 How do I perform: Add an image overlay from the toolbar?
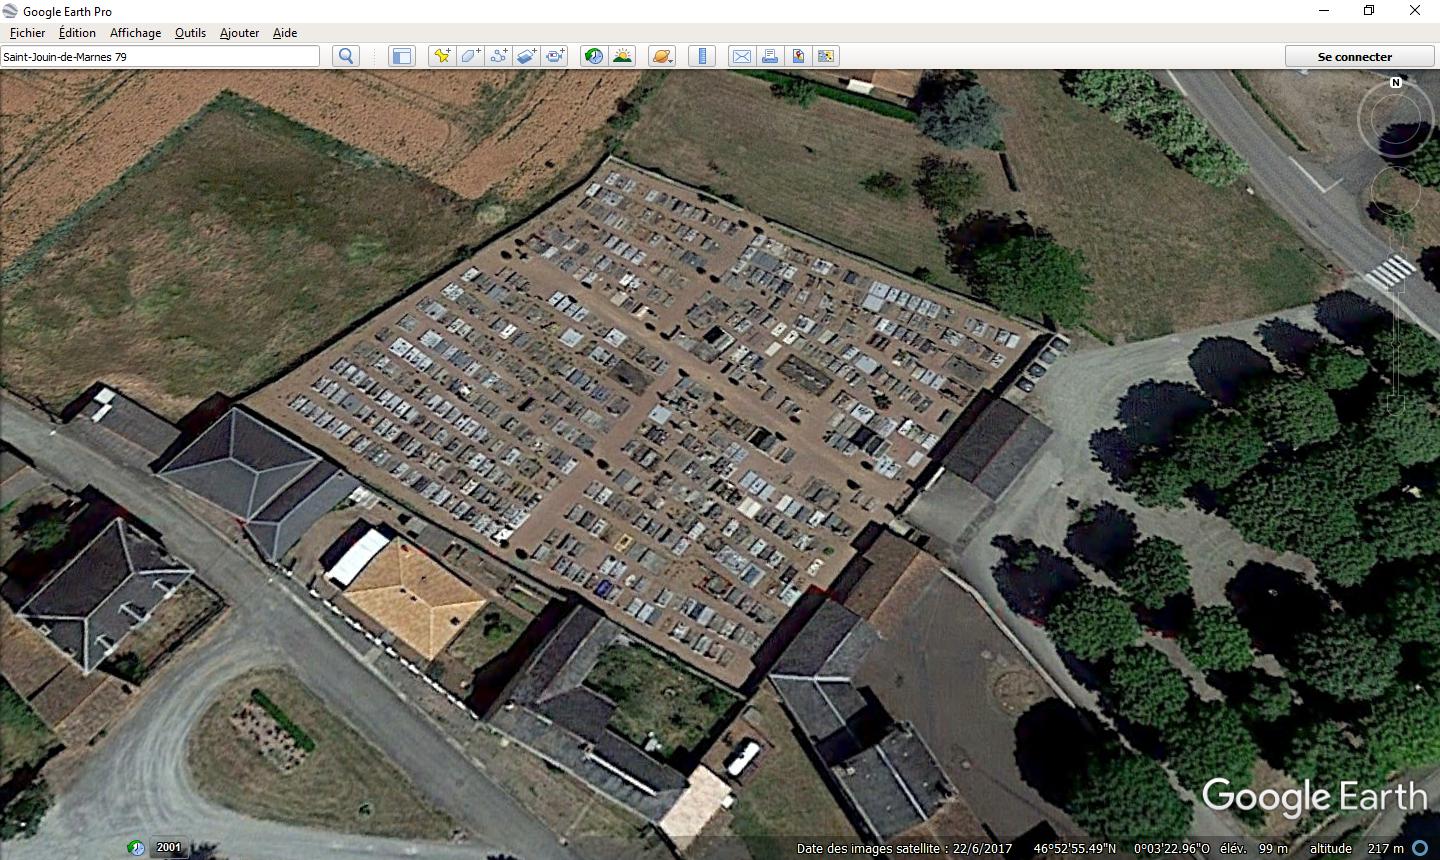pyautogui.click(x=526, y=56)
